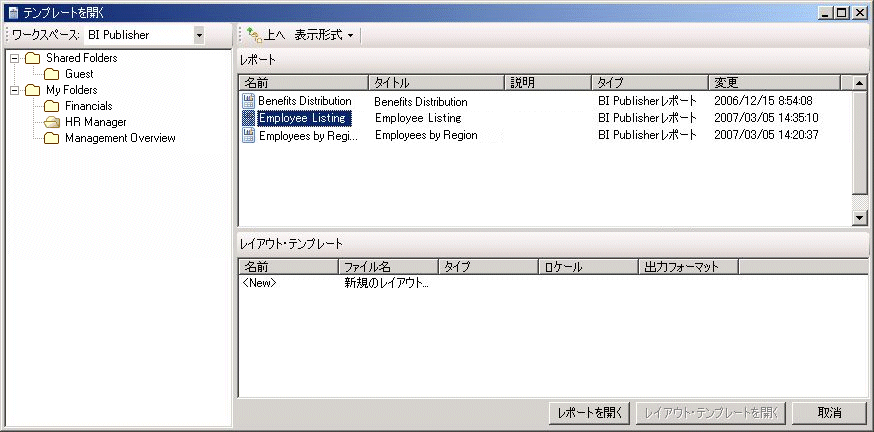The image size is (874, 432).
Task: Select Management Overview in the folder tree
Action: point(120,138)
